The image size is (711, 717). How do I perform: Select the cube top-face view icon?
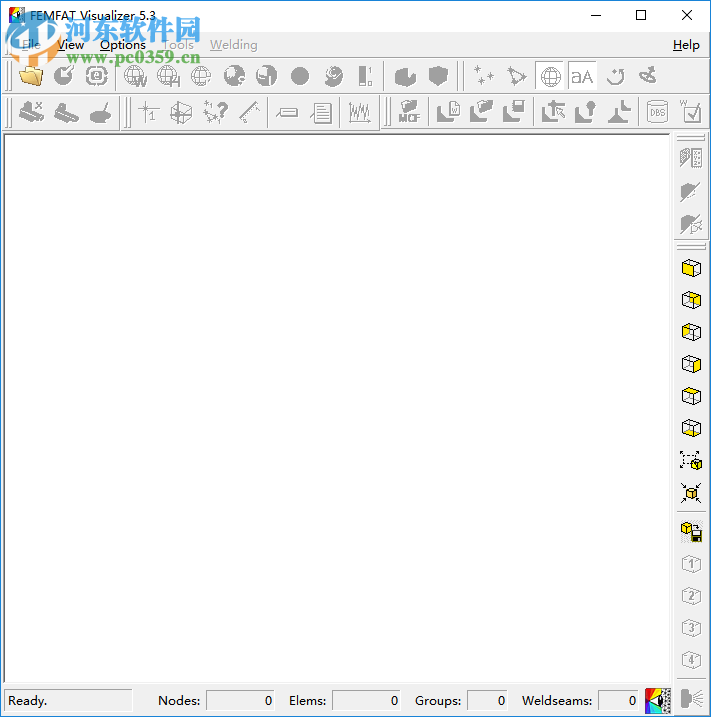tap(691, 396)
